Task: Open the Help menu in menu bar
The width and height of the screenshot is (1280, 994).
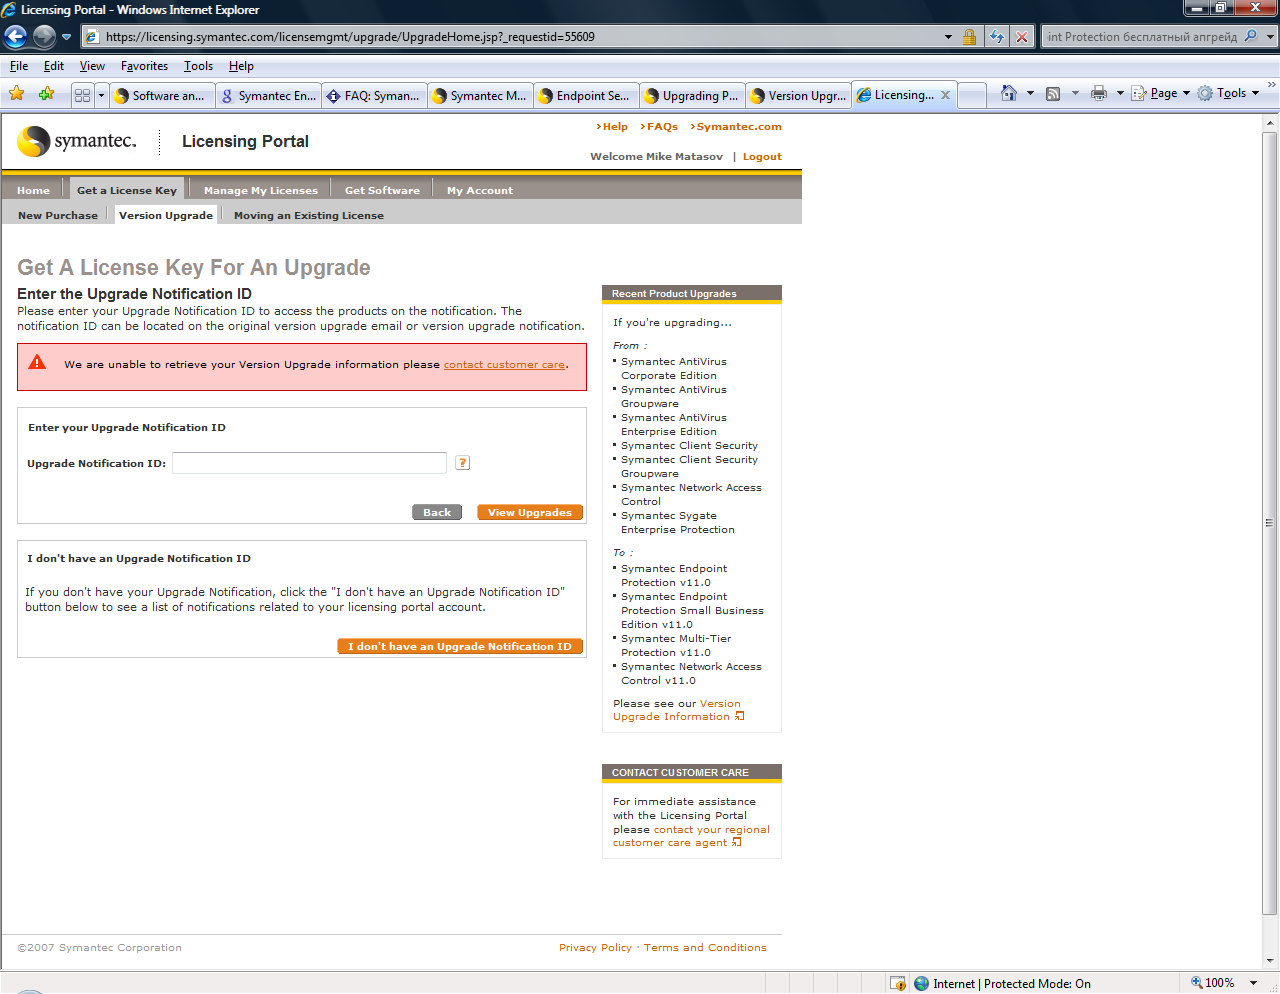Action: [x=241, y=66]
